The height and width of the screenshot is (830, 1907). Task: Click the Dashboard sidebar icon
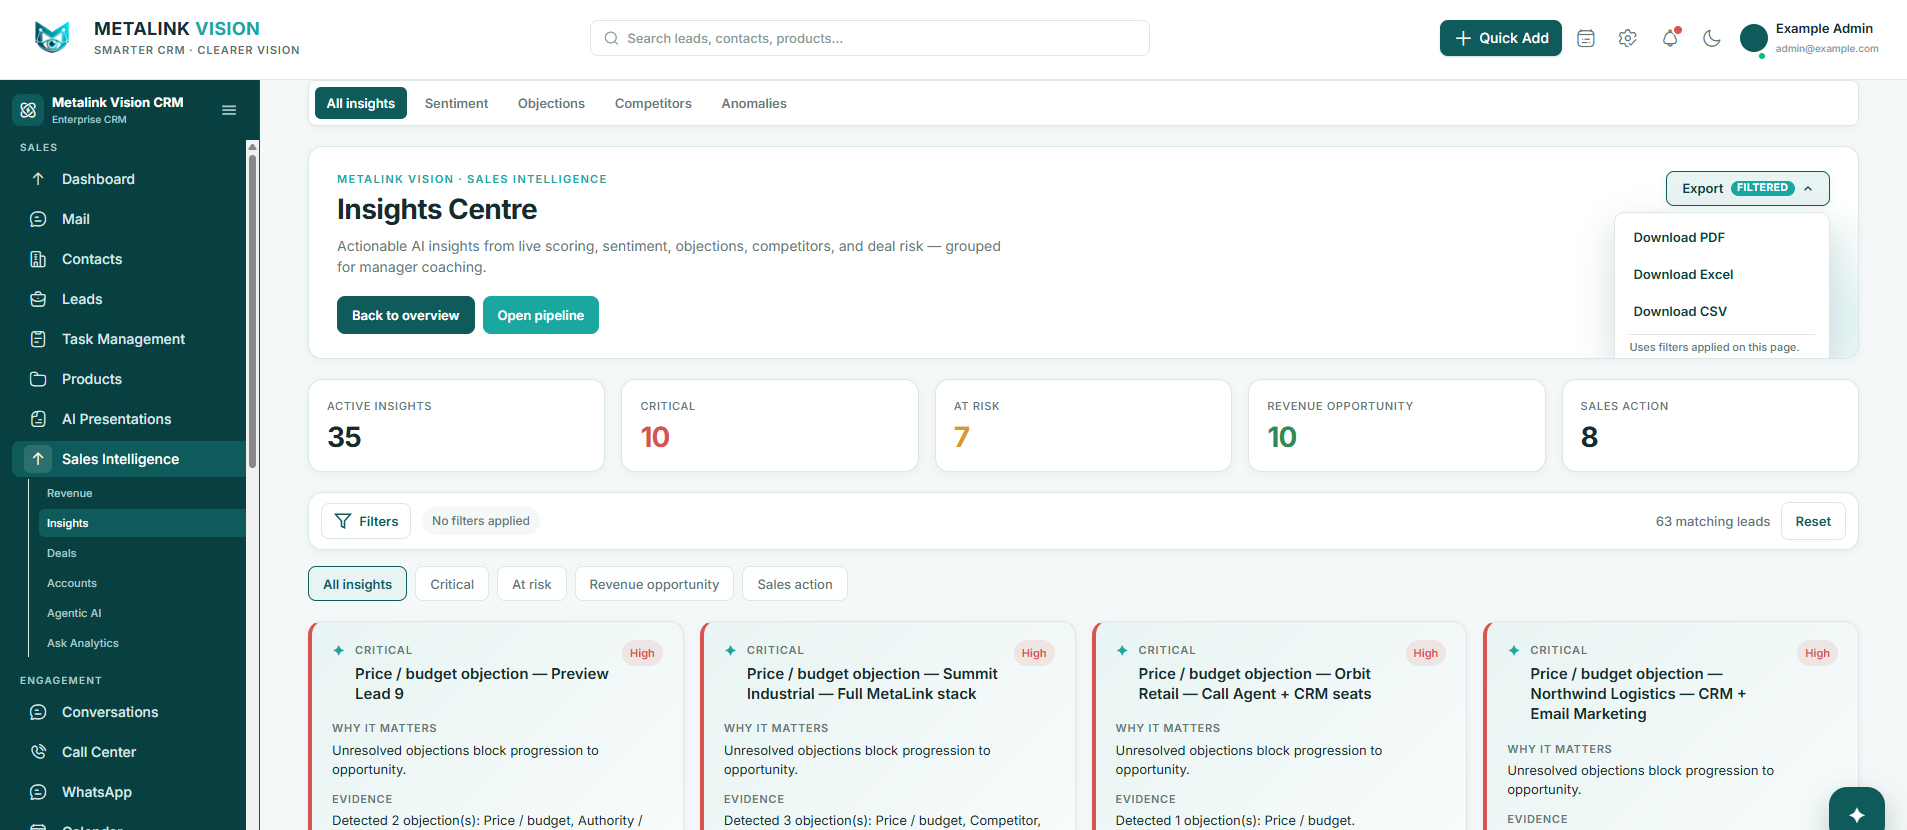[x=38, y=179]
